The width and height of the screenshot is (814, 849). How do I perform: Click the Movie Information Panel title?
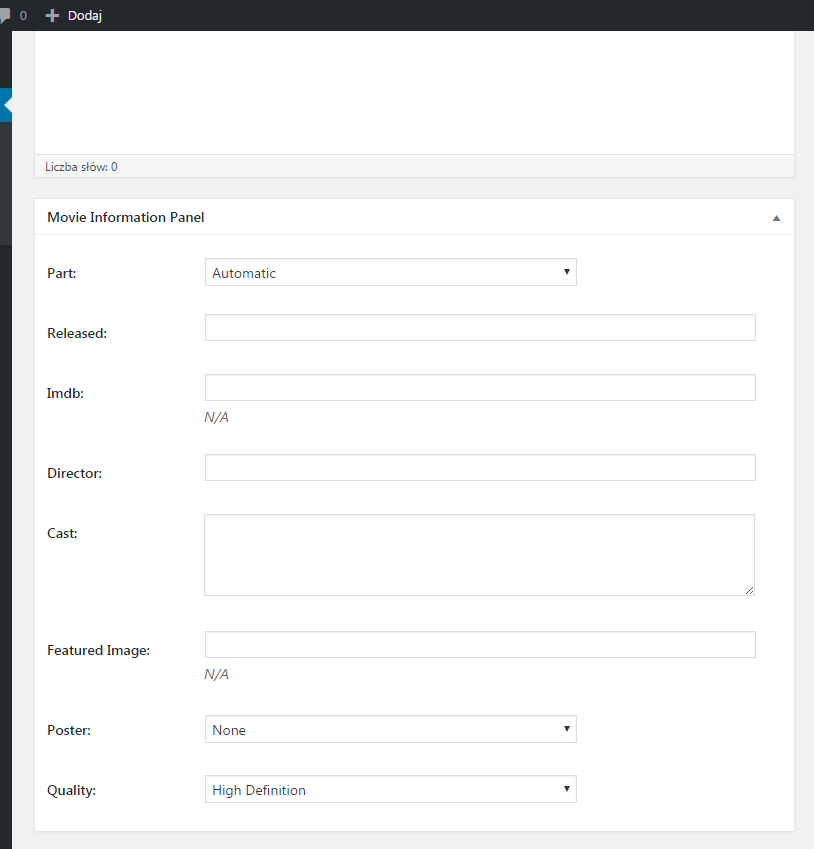click(x=126, y=217)
